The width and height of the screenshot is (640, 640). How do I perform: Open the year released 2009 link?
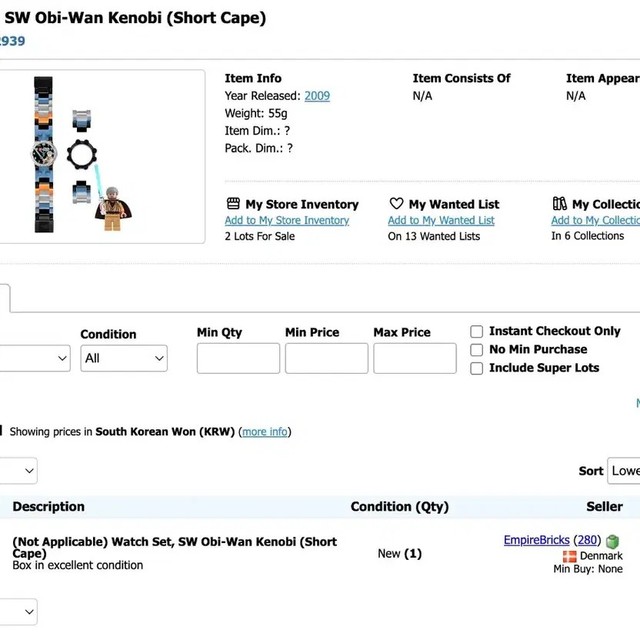coord(317,96)
